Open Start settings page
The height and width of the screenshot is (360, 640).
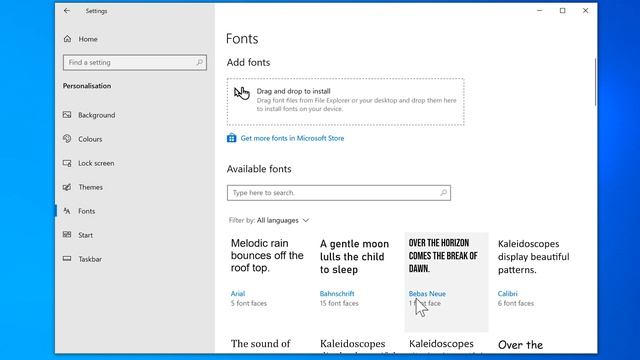[x=86, y=235]
